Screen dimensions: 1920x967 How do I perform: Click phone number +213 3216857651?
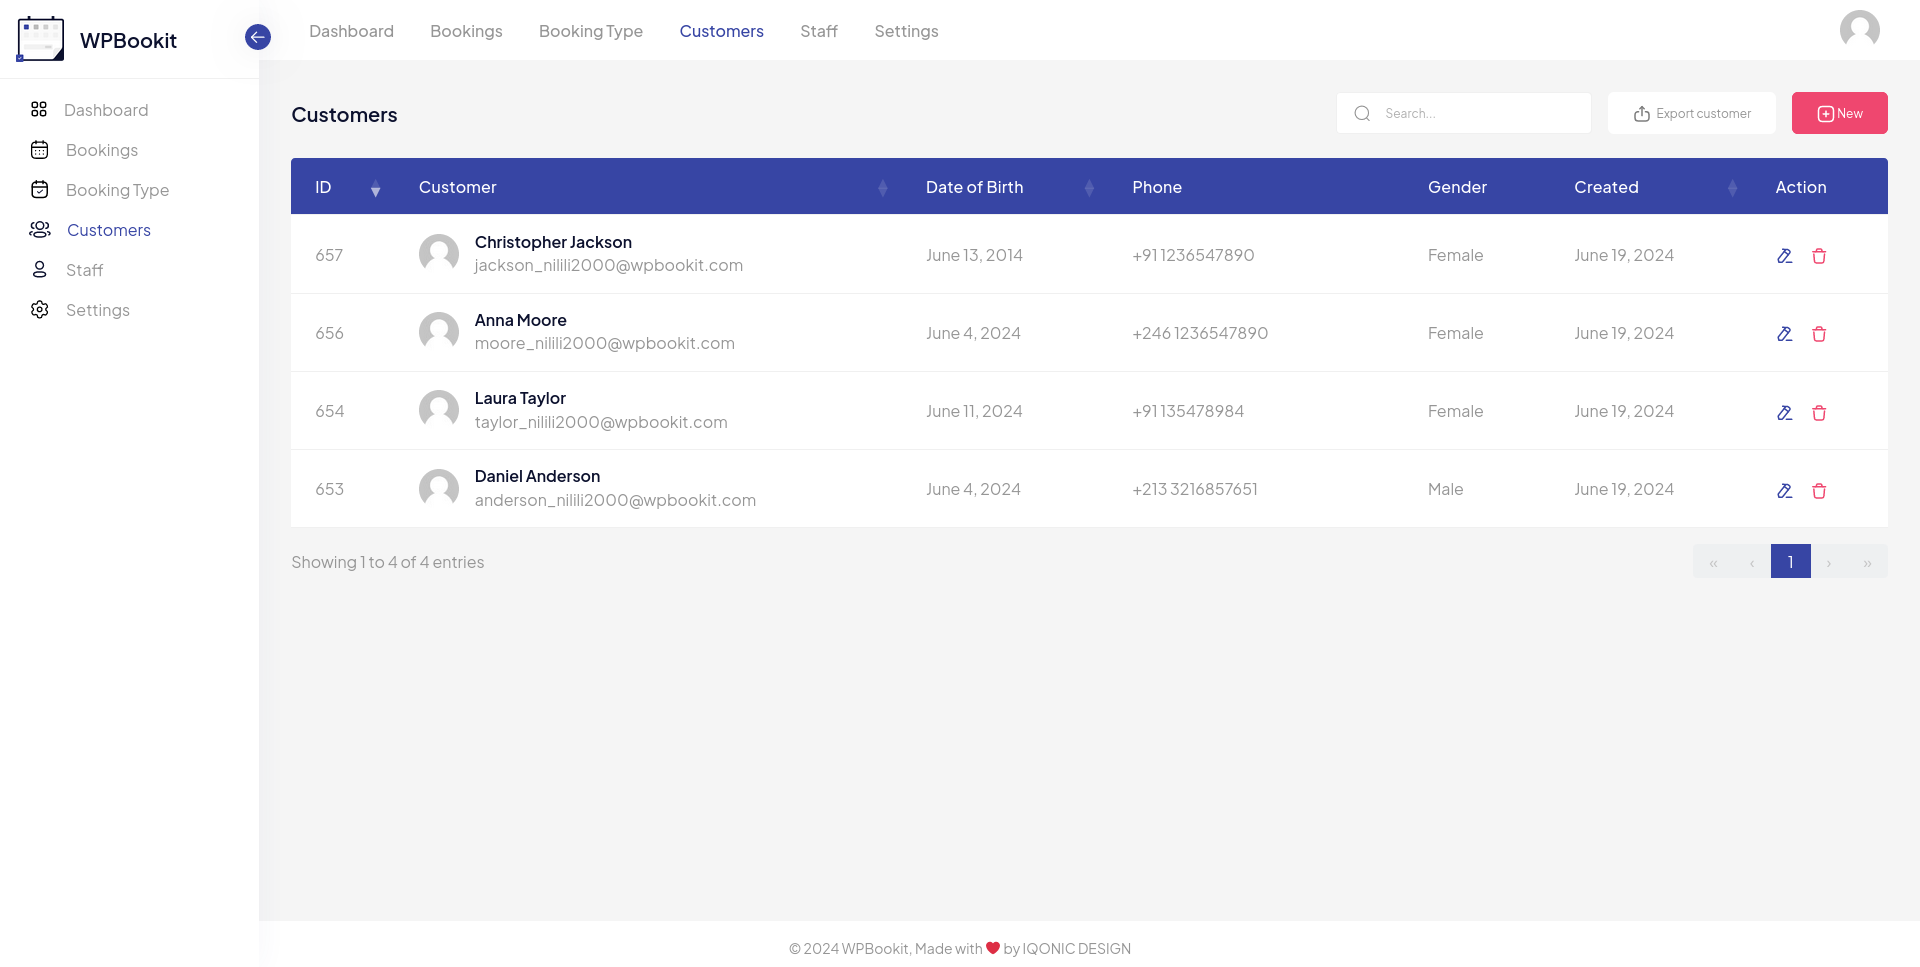pos(1195,489)
